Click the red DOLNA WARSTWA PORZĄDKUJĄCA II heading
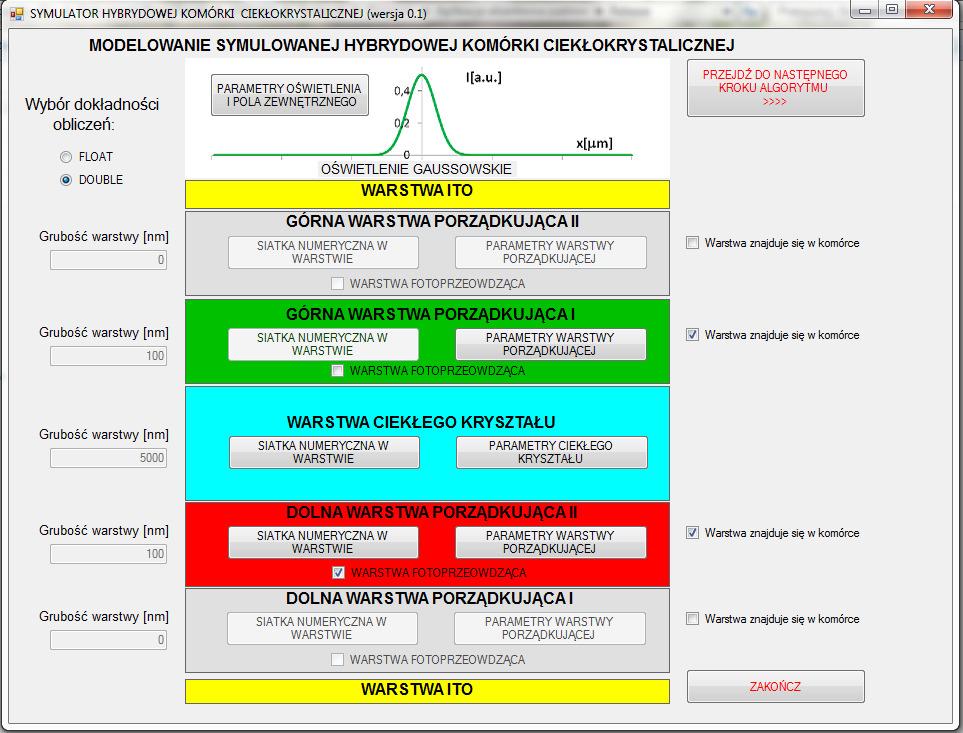 (432, 513)
